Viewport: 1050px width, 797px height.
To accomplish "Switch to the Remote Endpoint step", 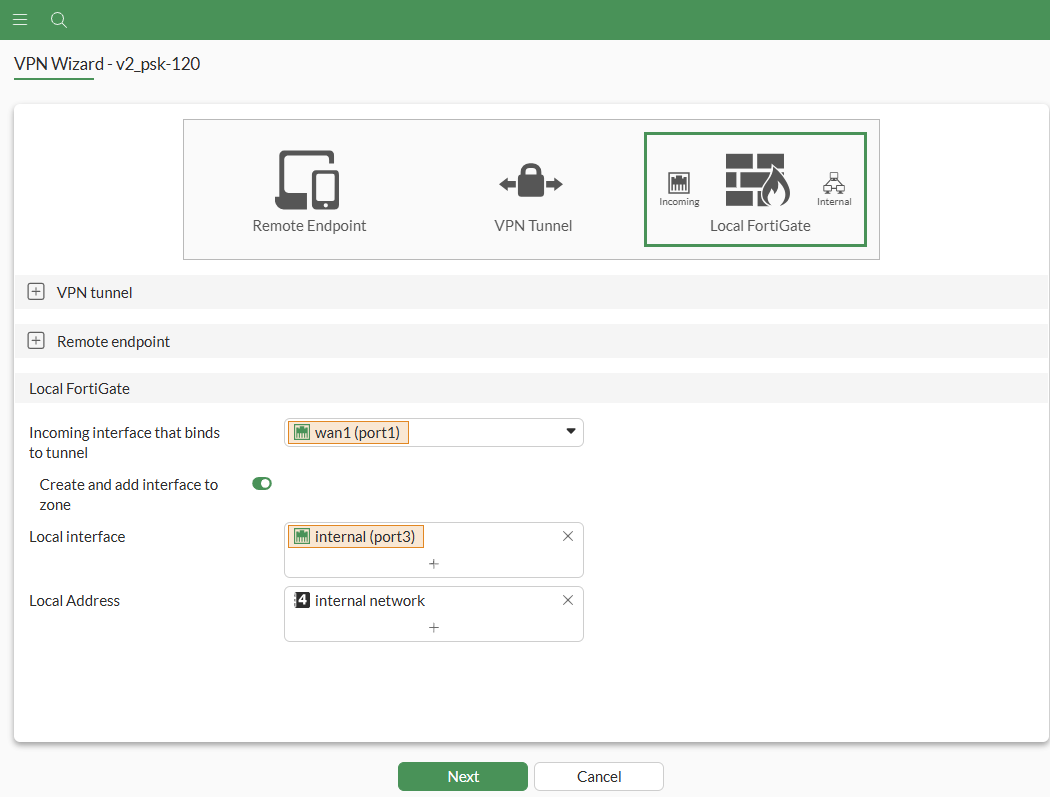I will (x=309, y=190).
